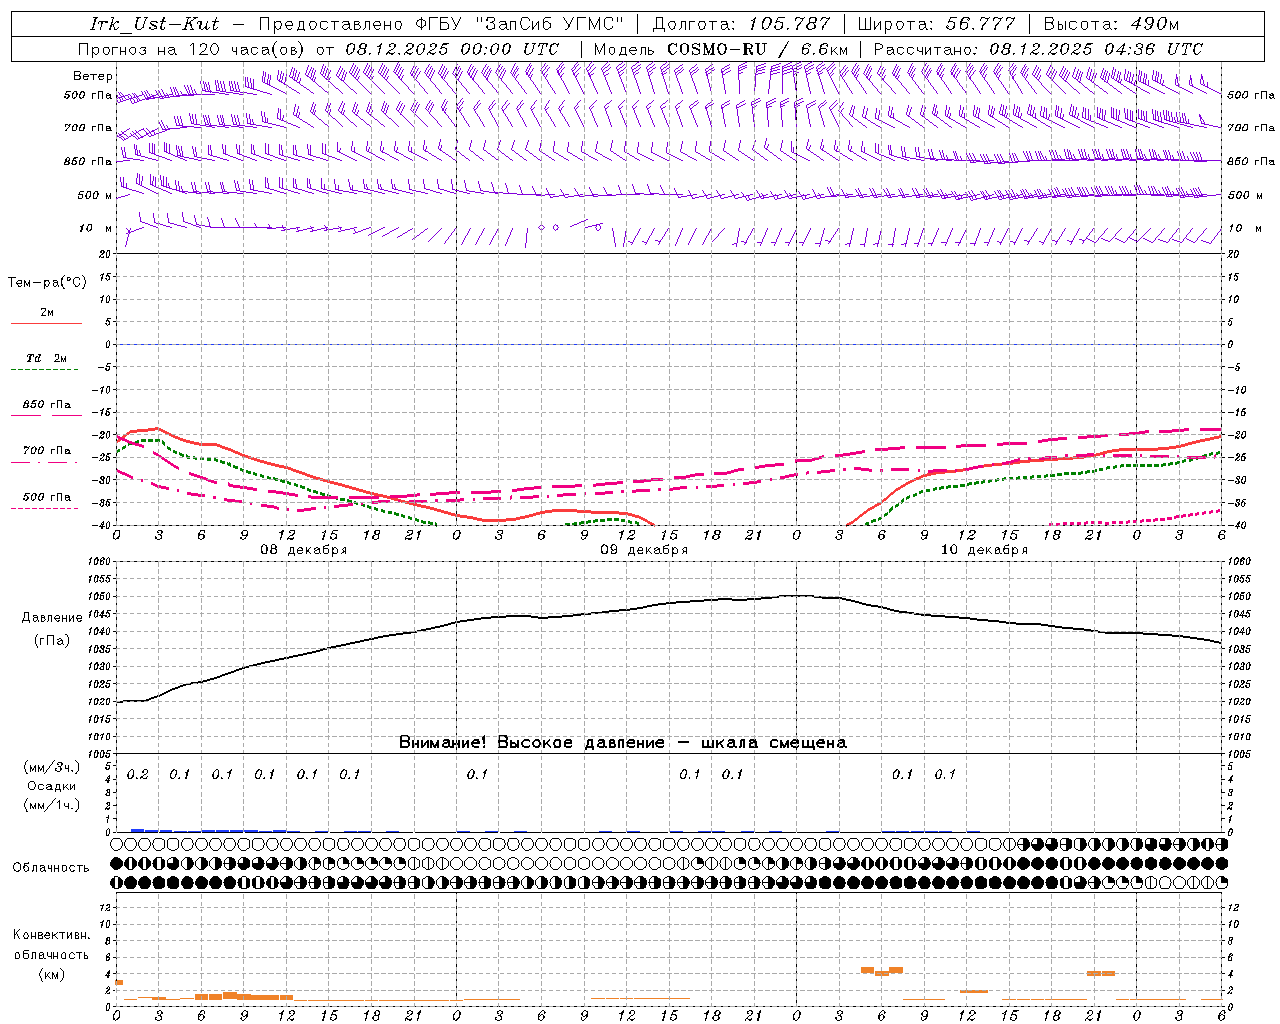Screen dimensions: 1280x1024
Task: Click the warning "Внимание! Высокое давление – шкала смещена"
Action: click(x=622, y=743)
